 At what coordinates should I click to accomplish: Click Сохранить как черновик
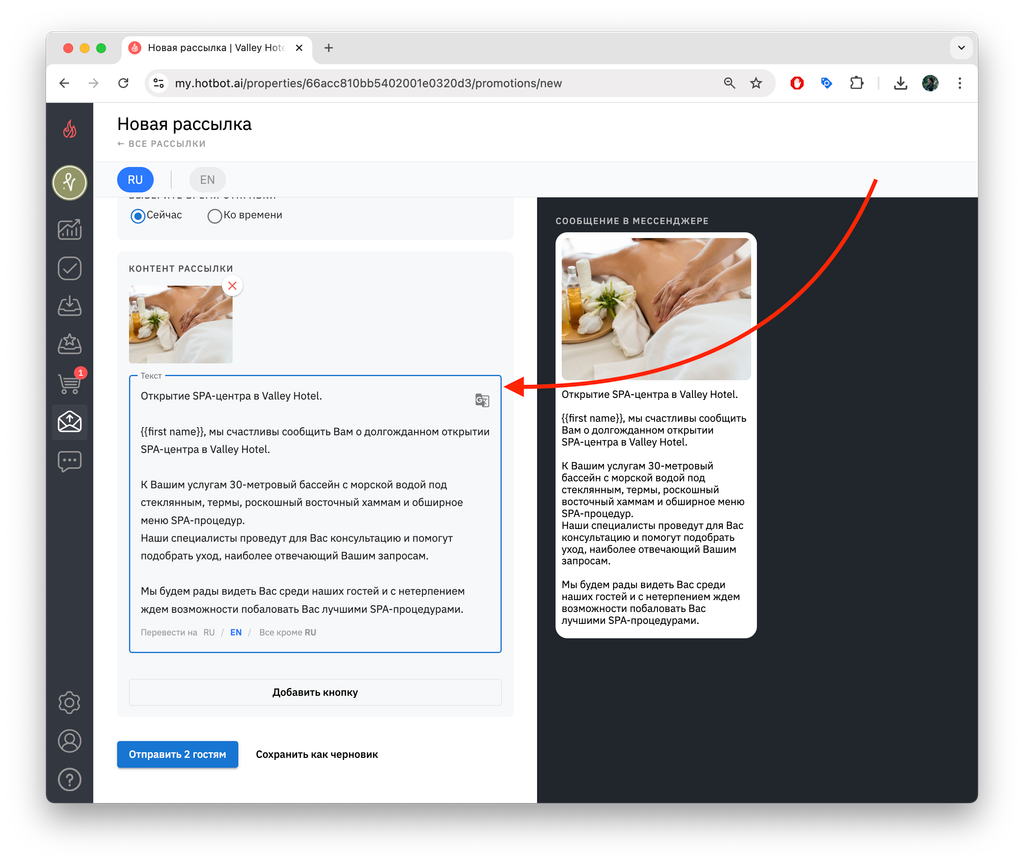coord(317,754)
